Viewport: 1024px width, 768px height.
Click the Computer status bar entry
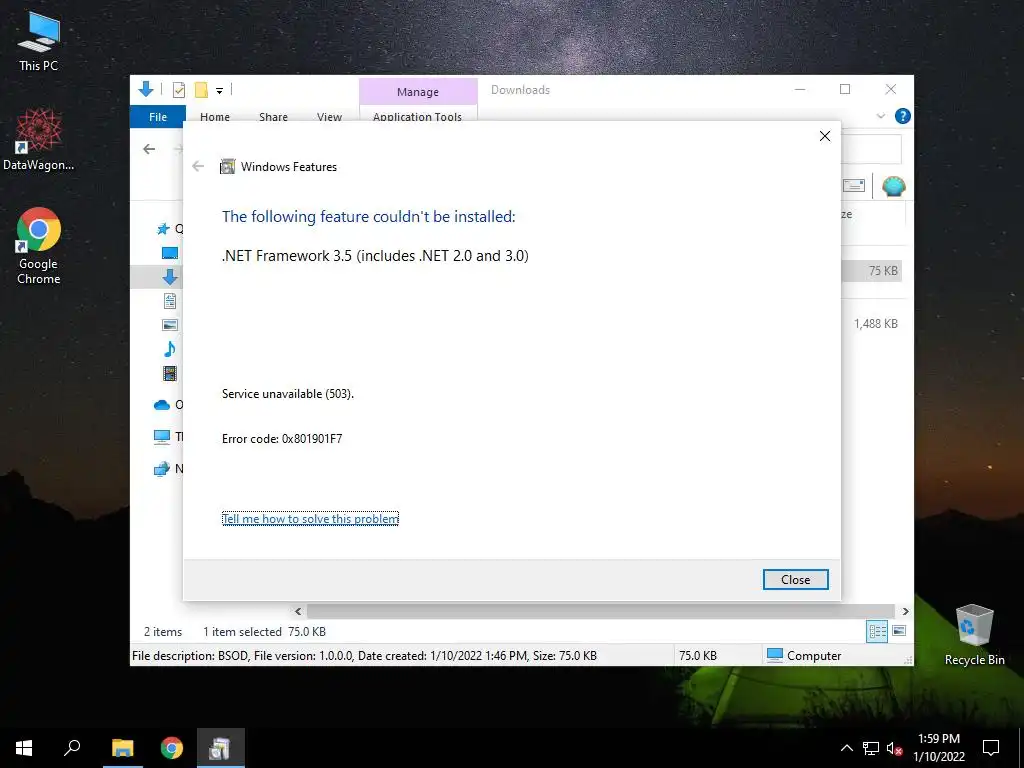click(804, 655)
